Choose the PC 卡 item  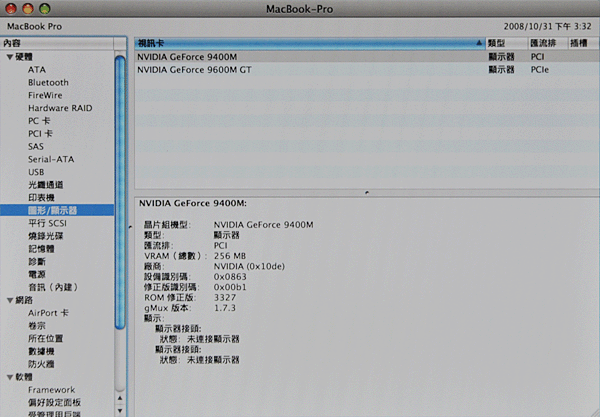[x=39, y=121]
